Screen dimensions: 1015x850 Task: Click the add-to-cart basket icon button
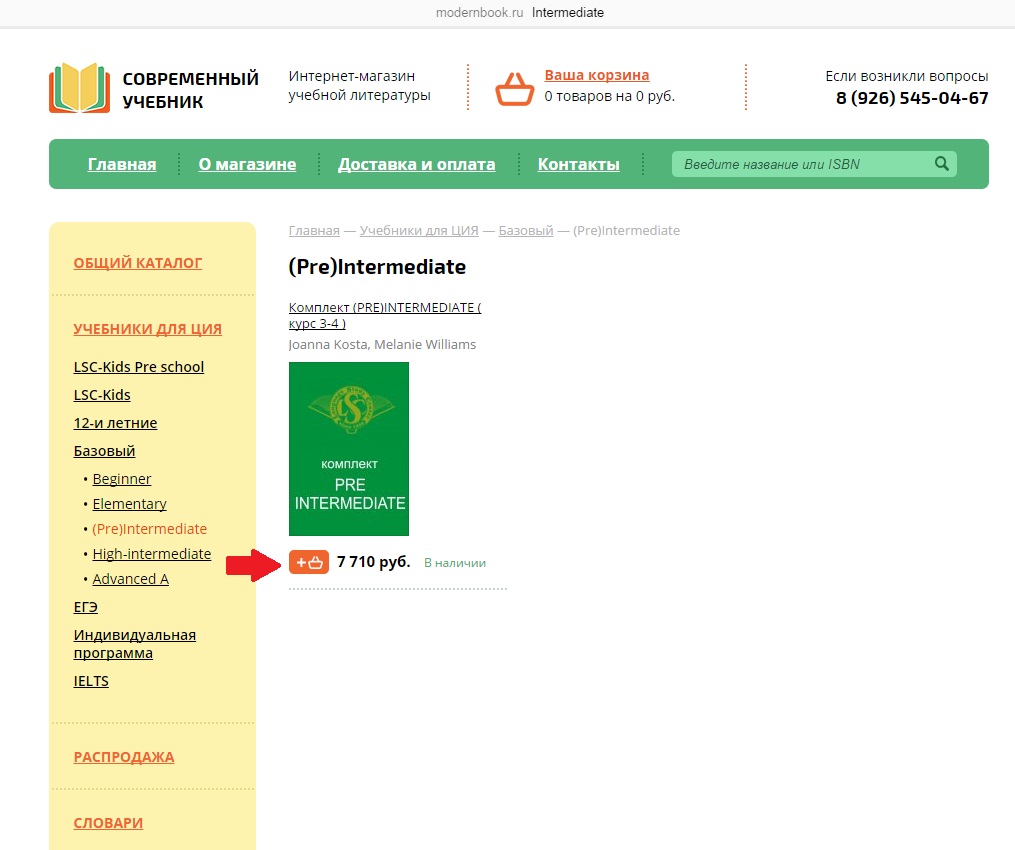308,562
